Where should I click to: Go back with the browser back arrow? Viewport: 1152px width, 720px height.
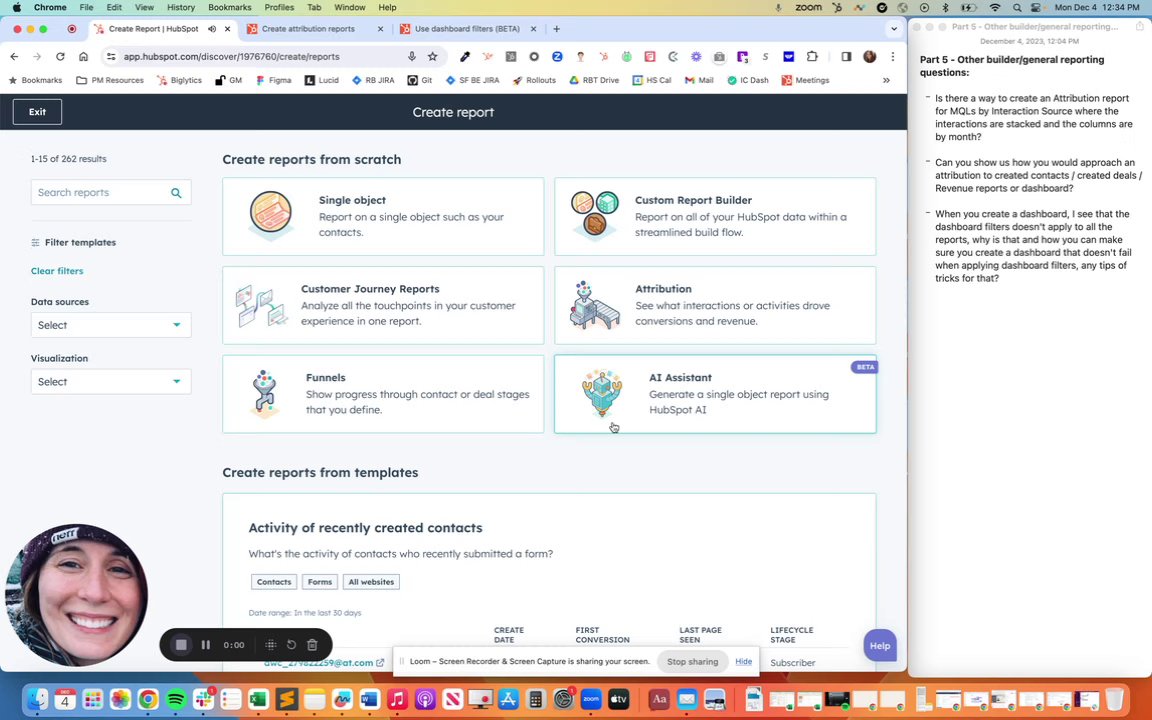click(x=15, y=57)
